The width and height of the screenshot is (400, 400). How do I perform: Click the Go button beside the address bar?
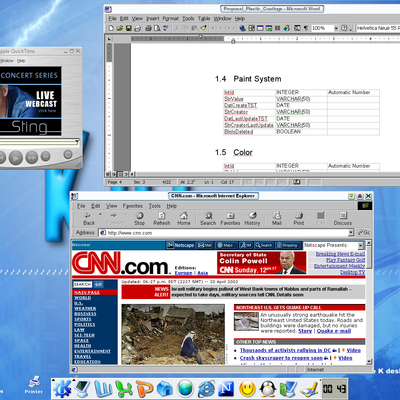364,233
